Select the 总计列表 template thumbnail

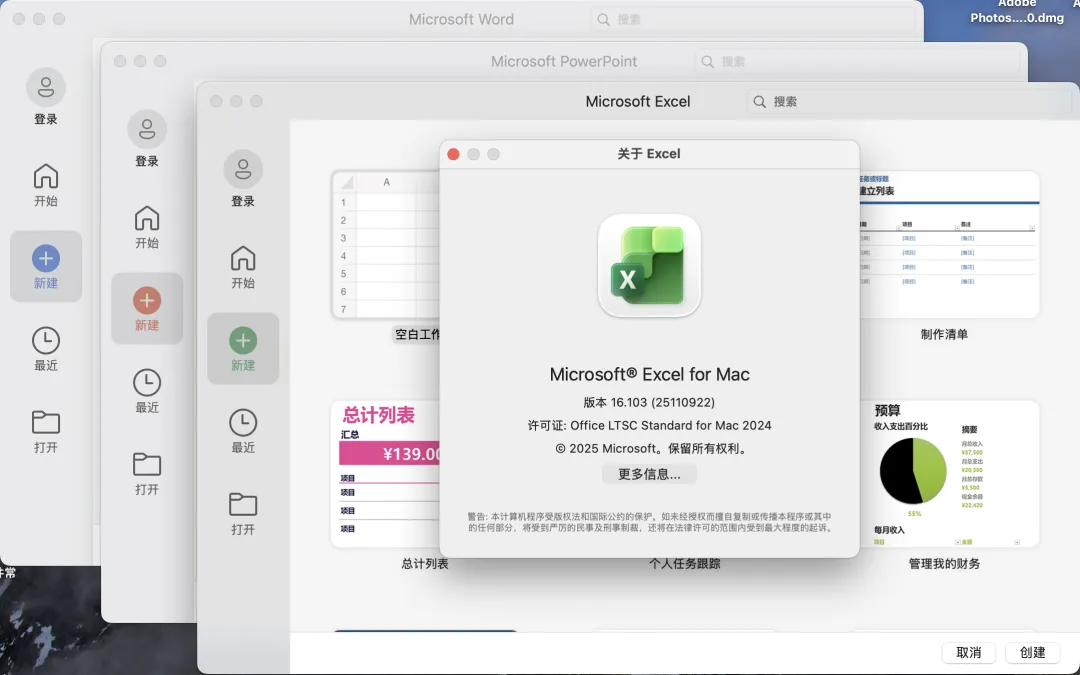pos(390,473)
